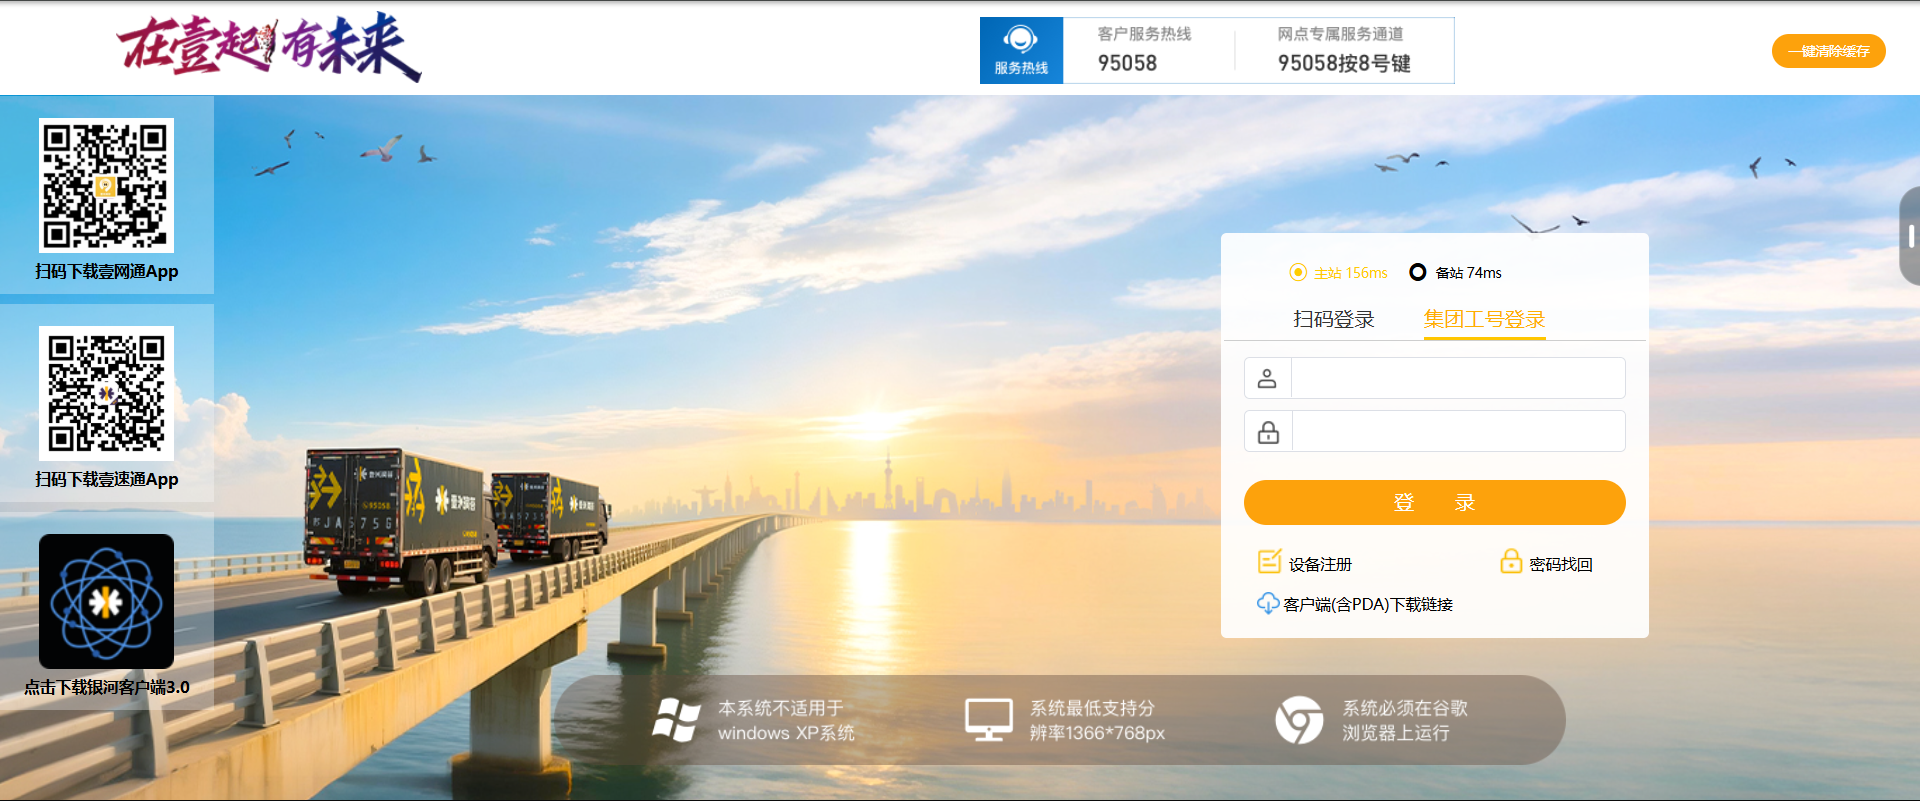The width and height of the screenshot is (1920, 801).
Task: Click the orange 登录 button
Action: click(x=1434, y=502)
